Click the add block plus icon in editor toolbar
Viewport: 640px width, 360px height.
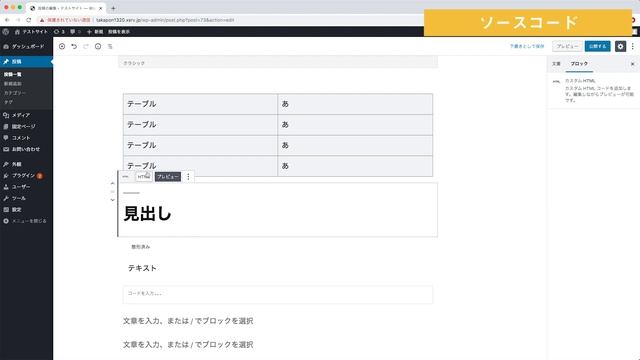point(62,47)
